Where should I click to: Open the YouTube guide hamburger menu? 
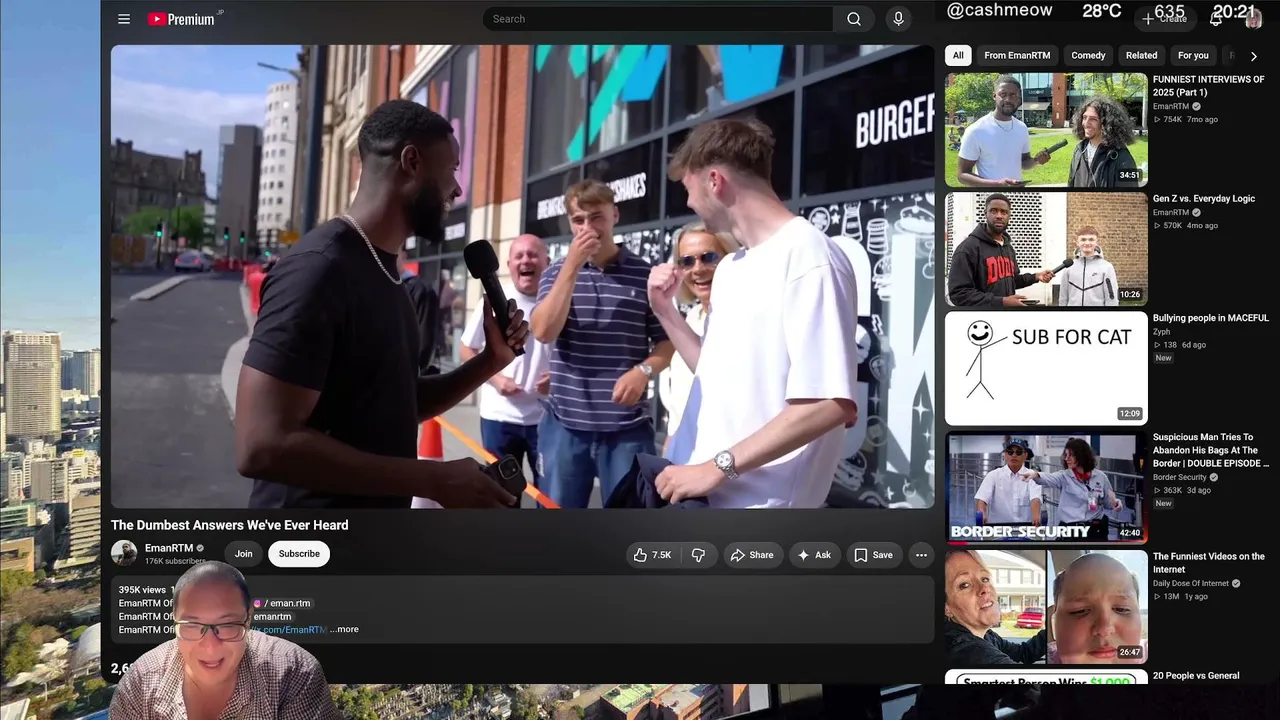pyautogui.click(x=124, y=19)
